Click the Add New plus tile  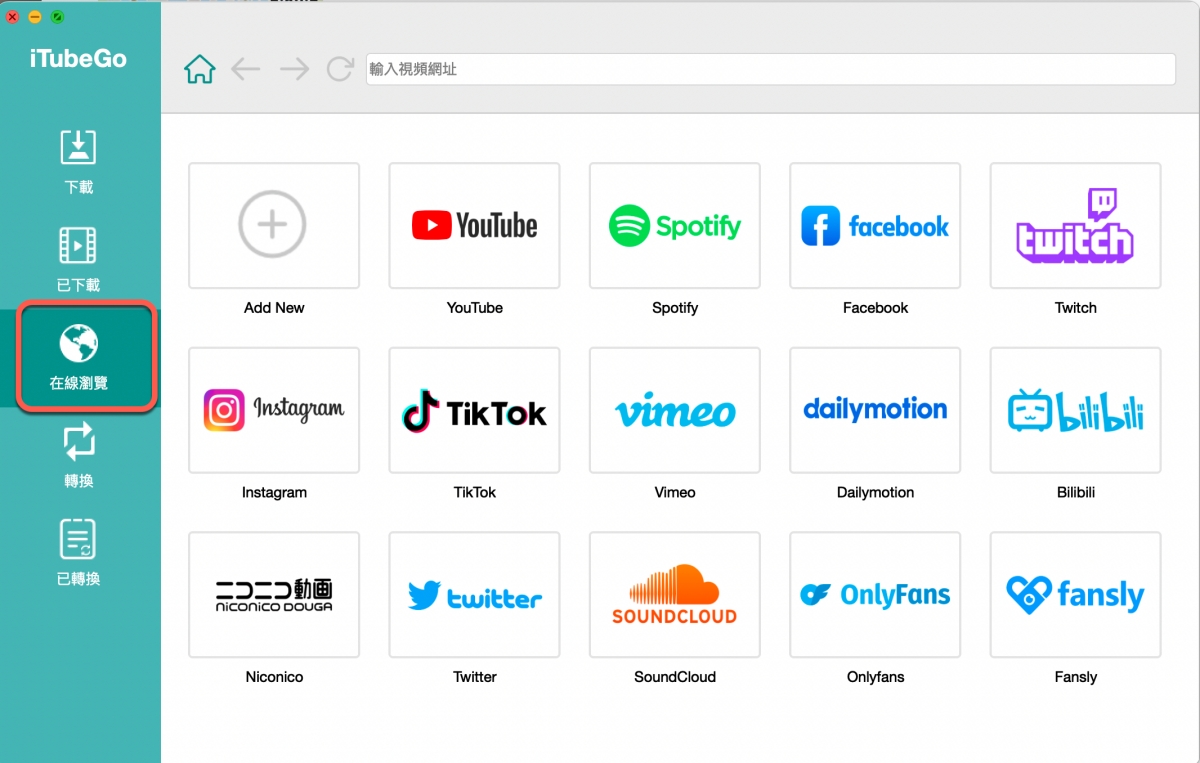(x=274, y=226)
